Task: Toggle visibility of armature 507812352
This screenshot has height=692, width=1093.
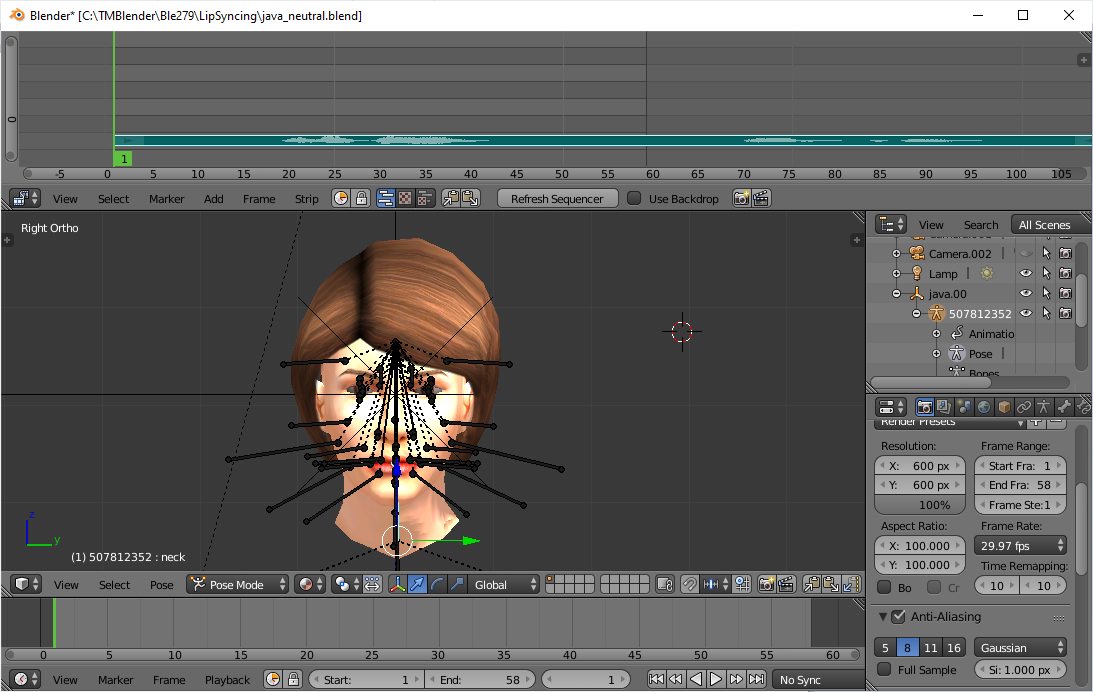Action: coord(1026,314)
